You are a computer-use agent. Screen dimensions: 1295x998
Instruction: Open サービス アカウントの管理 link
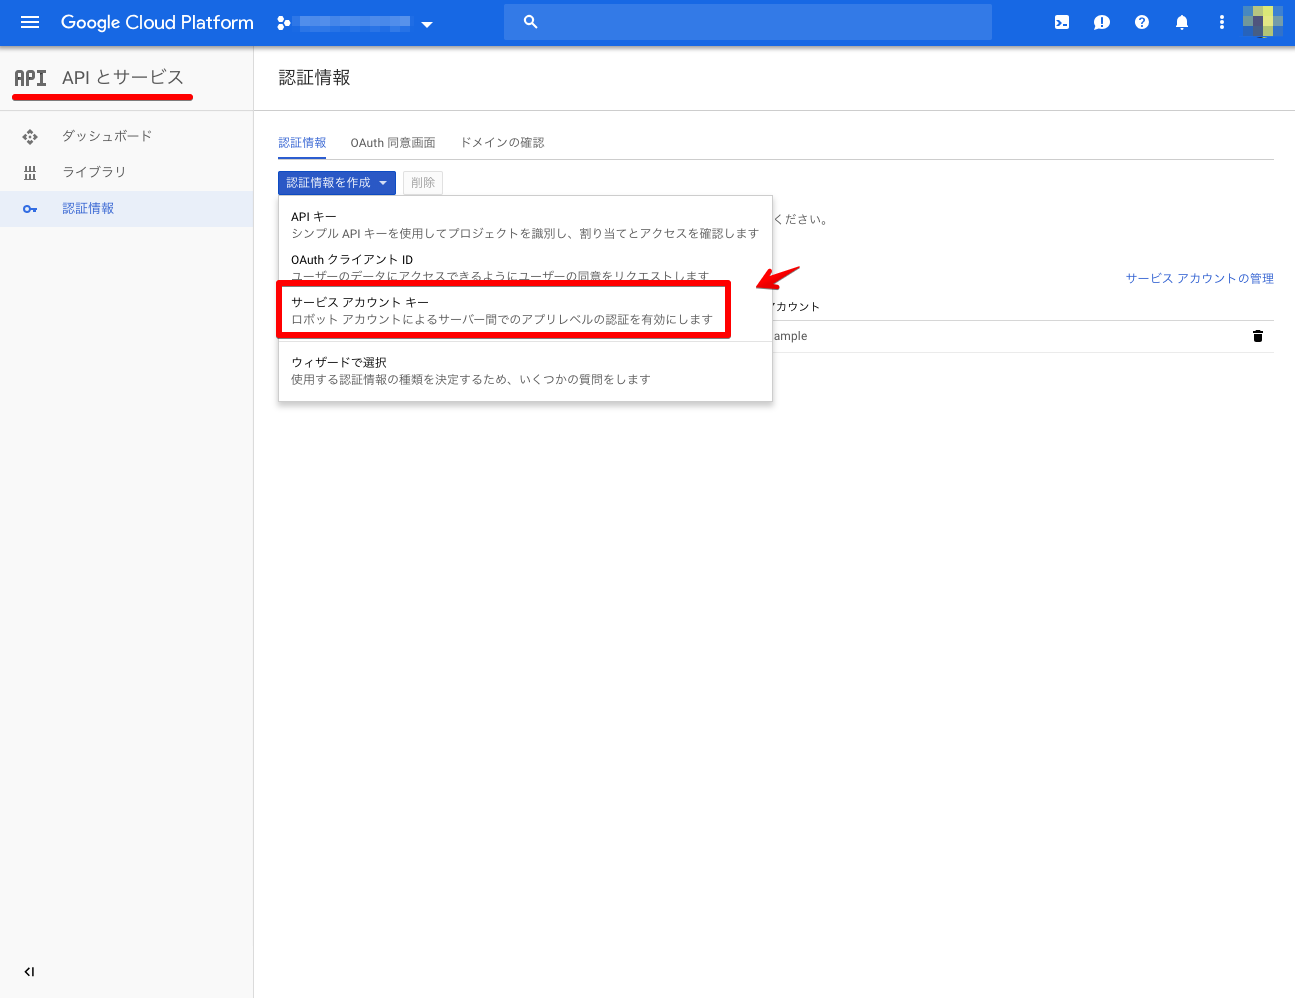[1199, 278]
